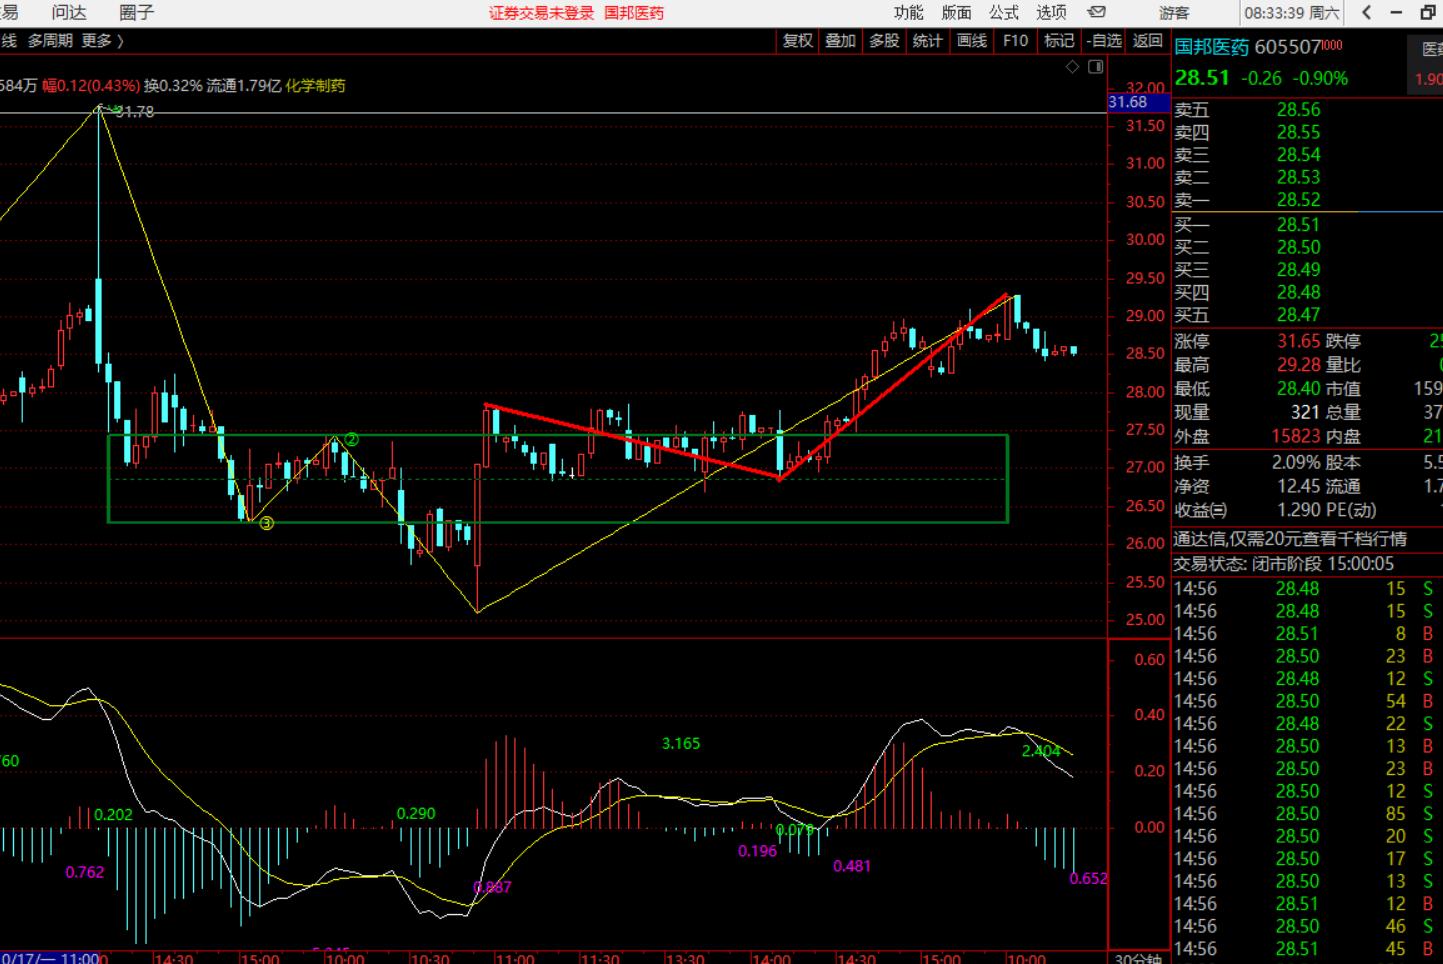Viewport: 1443px width, 964px height.
Task: Click the restore window icon
Action: pyautogui.click(x=1427, y=13)
